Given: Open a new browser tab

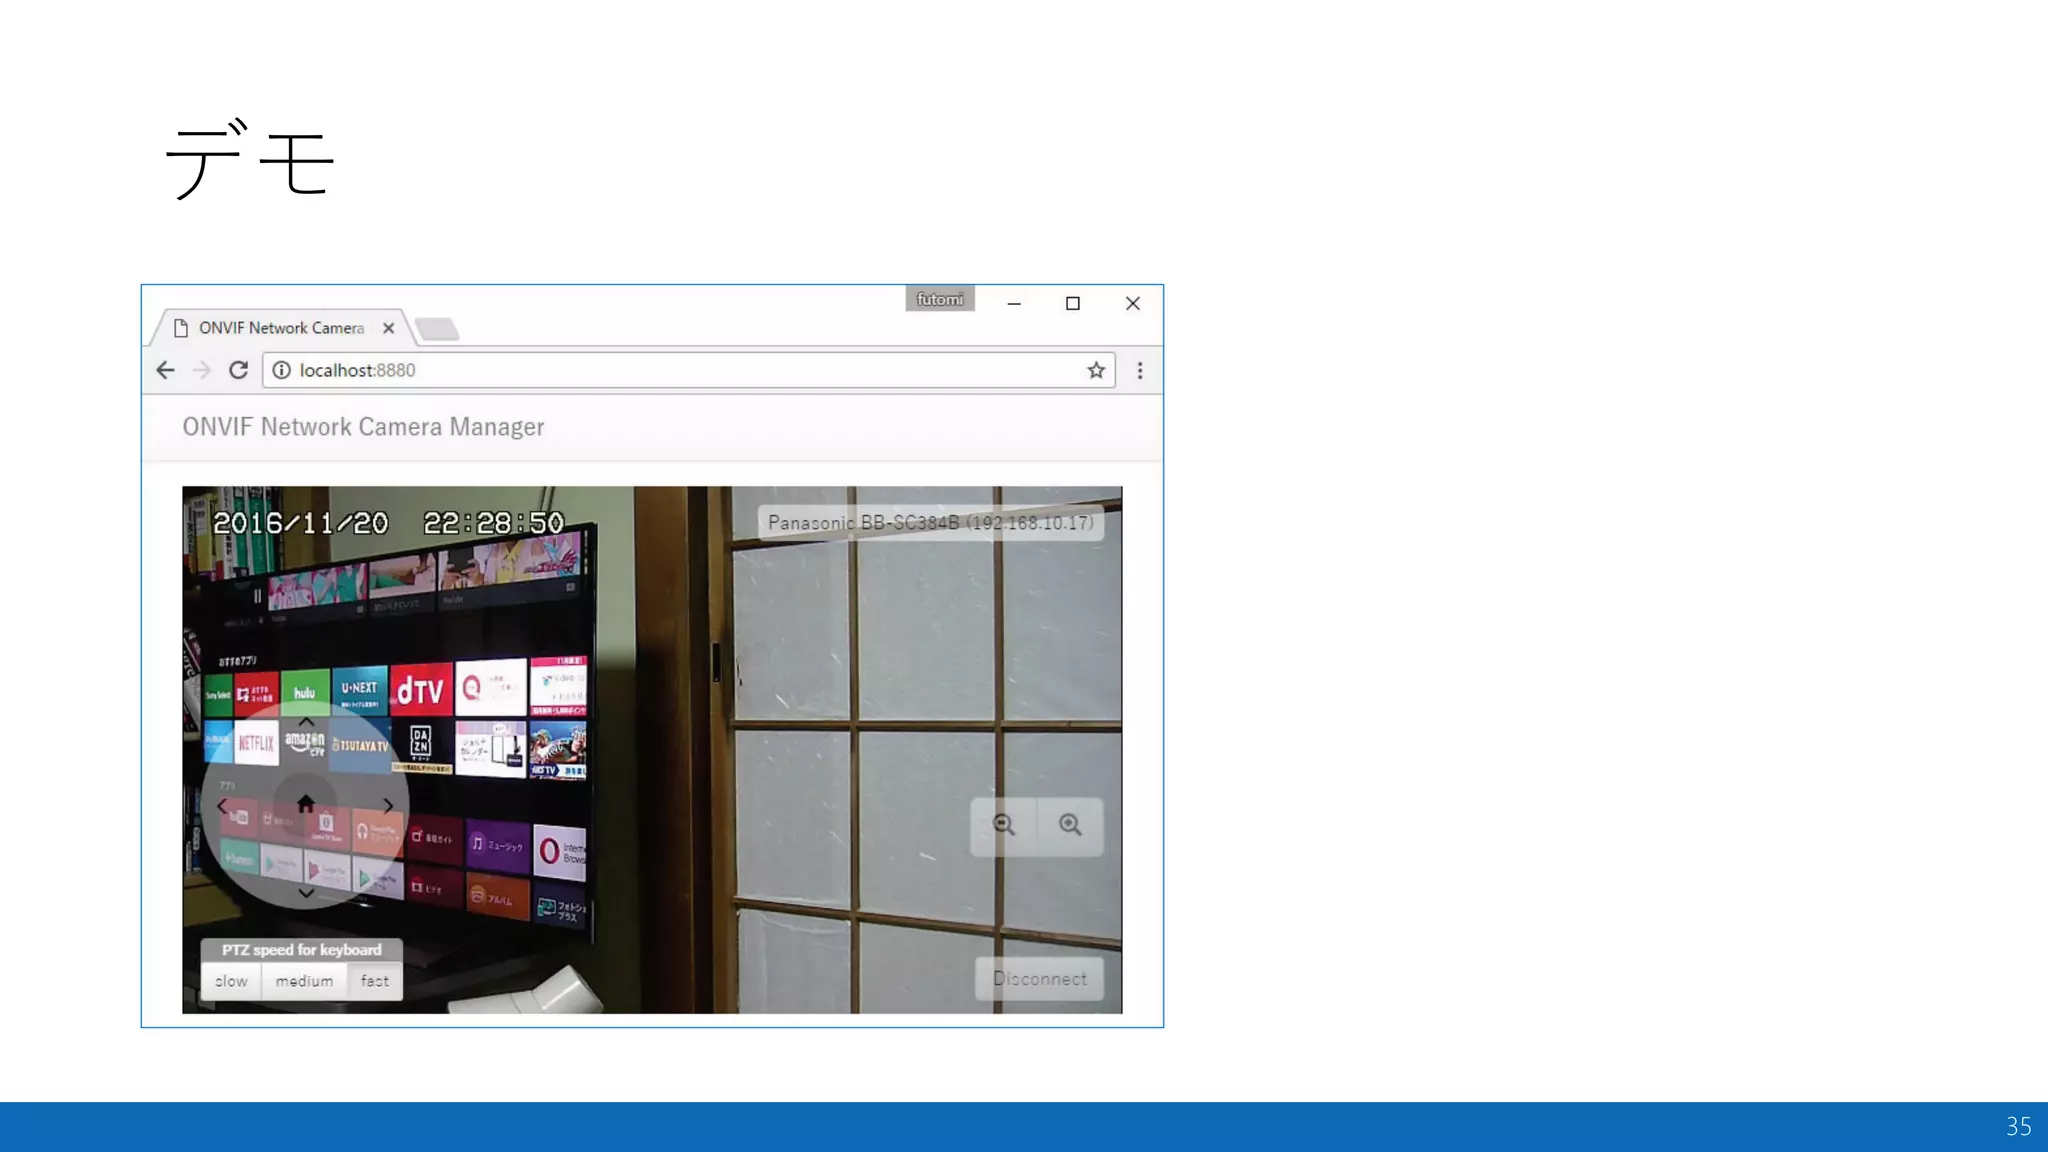Looking at the screenshot, I should [x=437, y=329].
